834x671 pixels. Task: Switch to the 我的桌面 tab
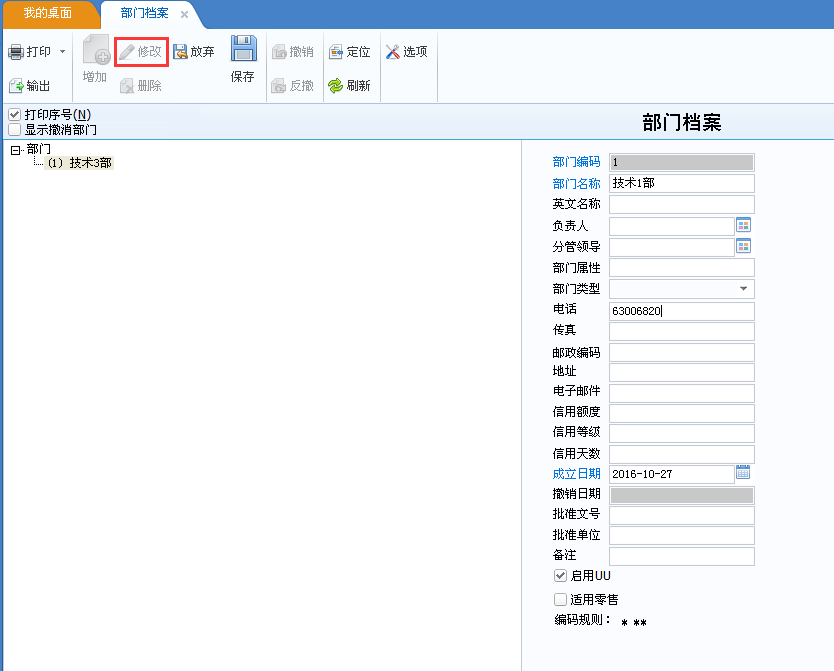click(48, 14)
